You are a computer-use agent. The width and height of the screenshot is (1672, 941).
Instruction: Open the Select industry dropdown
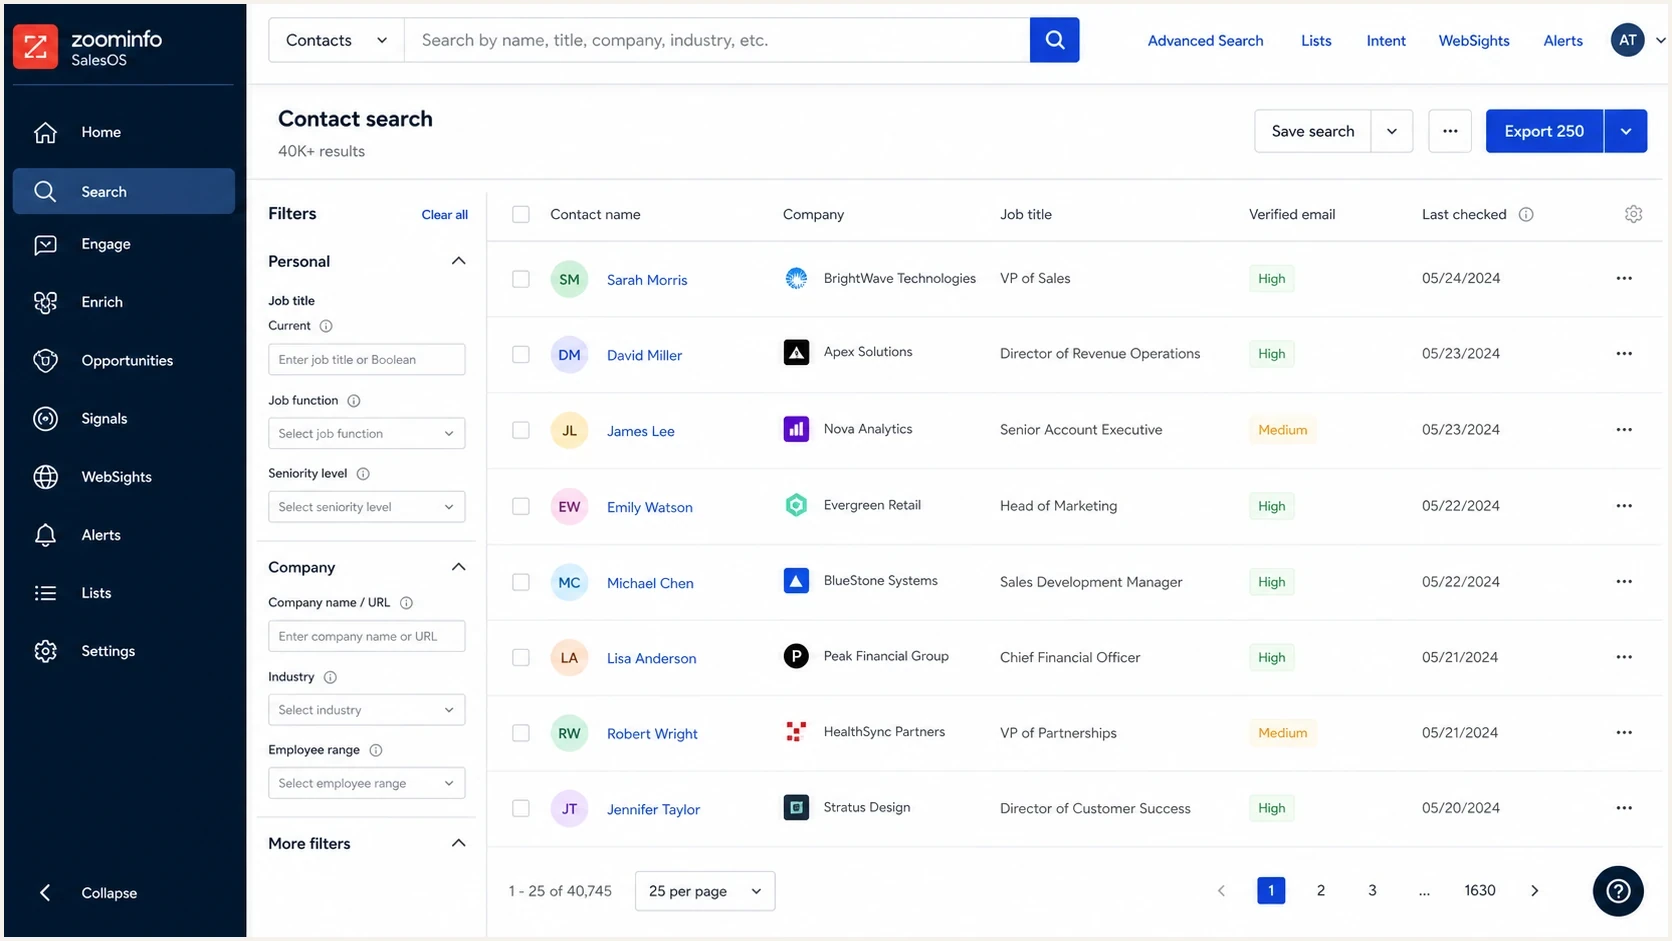[366, 710]
